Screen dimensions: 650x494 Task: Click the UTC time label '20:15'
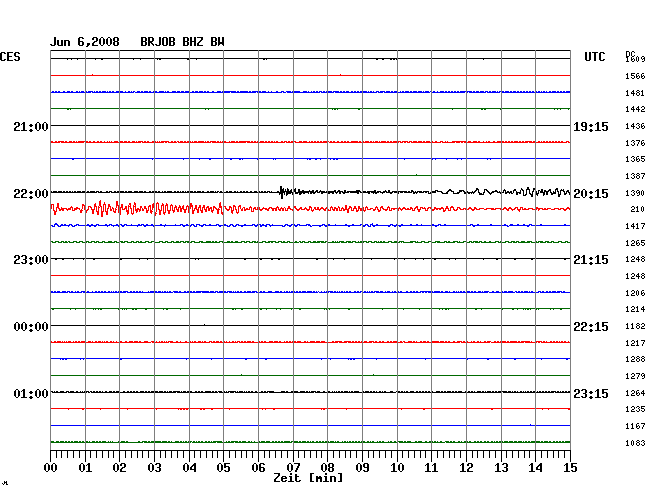[591, 193]
